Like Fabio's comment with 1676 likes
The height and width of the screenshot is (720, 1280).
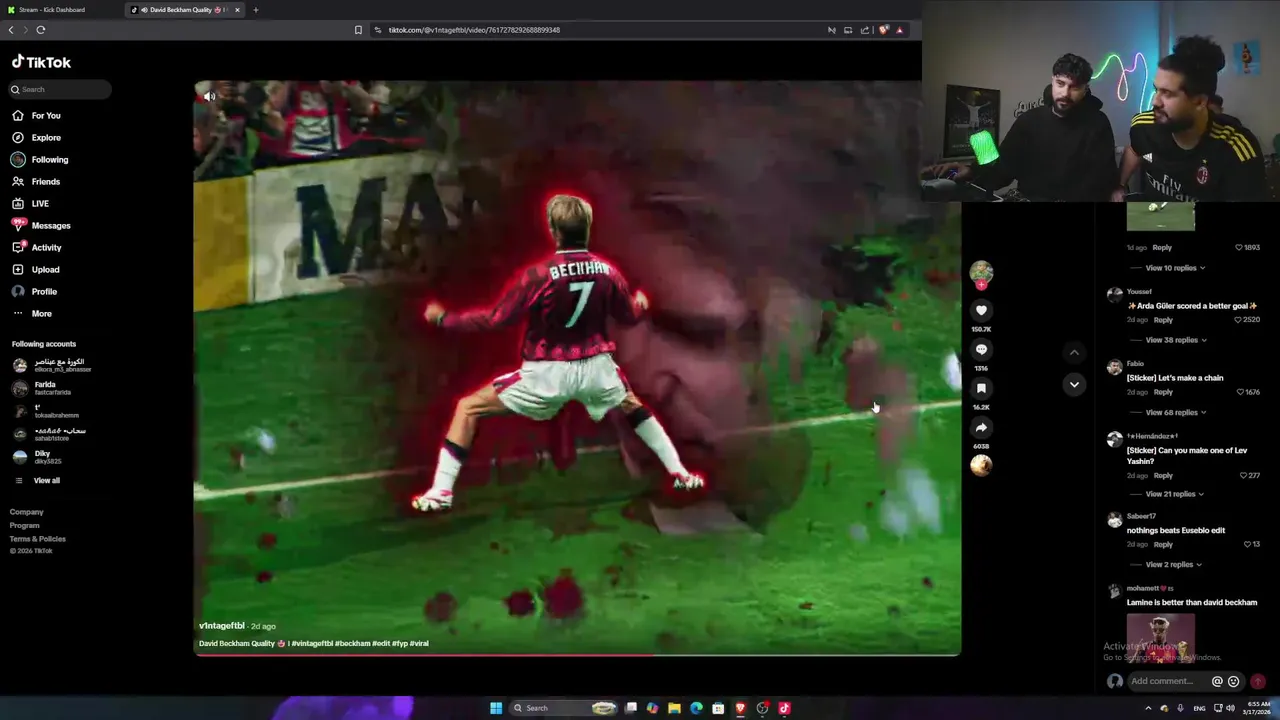[1238, 392]
